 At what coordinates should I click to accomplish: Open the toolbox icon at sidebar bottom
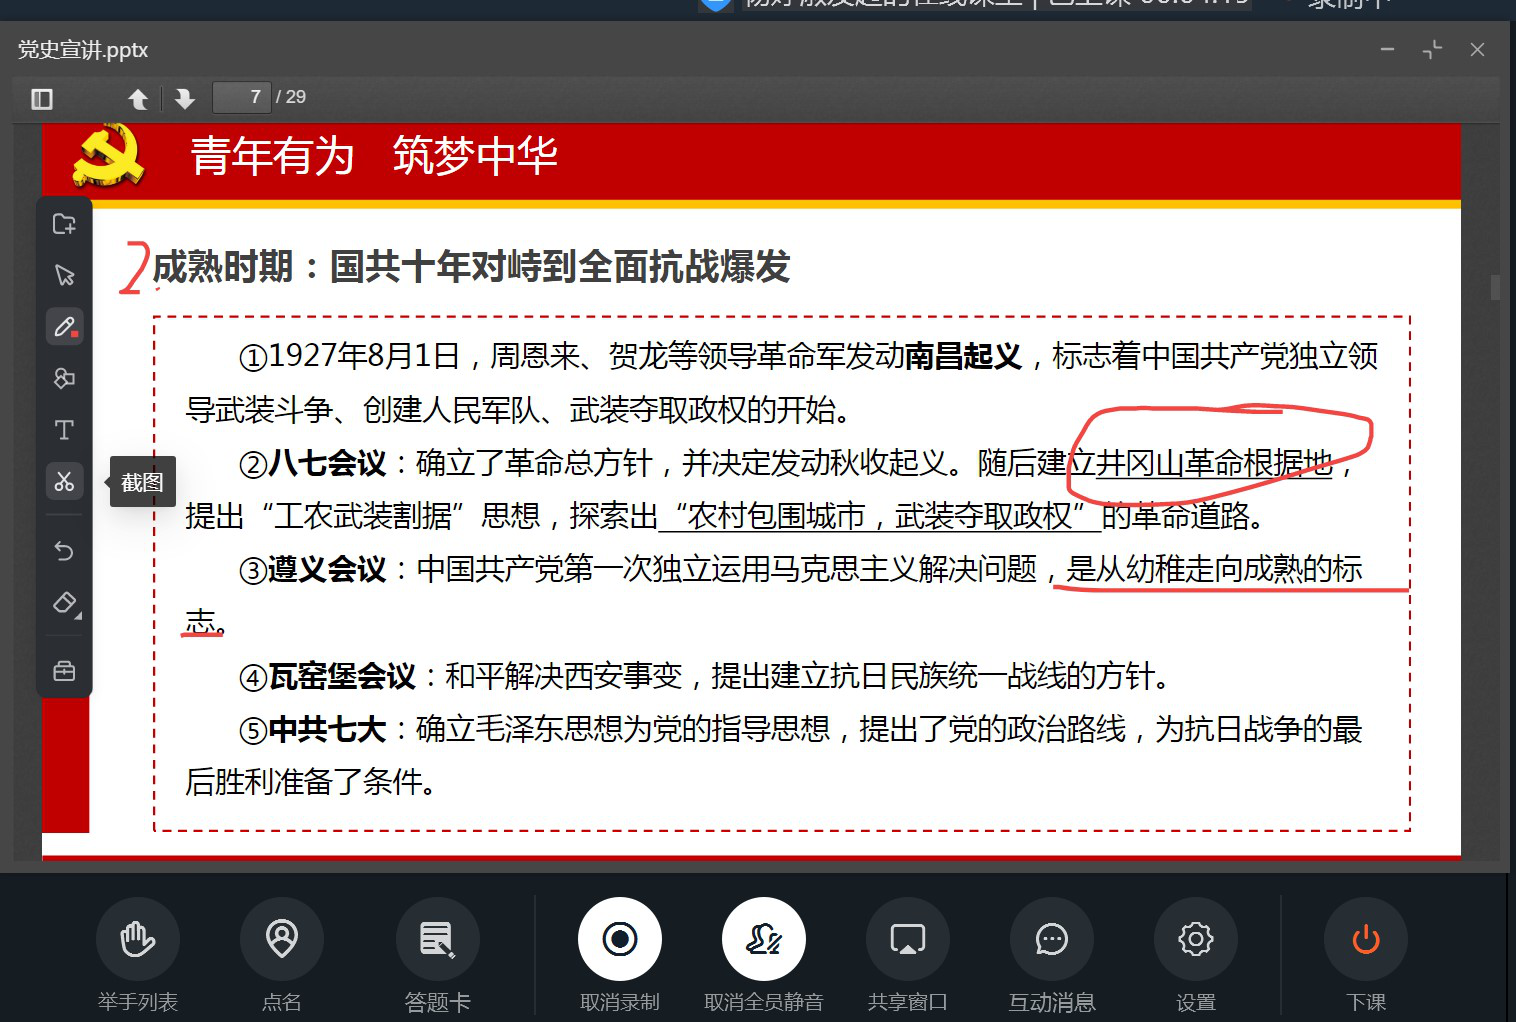tap(64, 671)
